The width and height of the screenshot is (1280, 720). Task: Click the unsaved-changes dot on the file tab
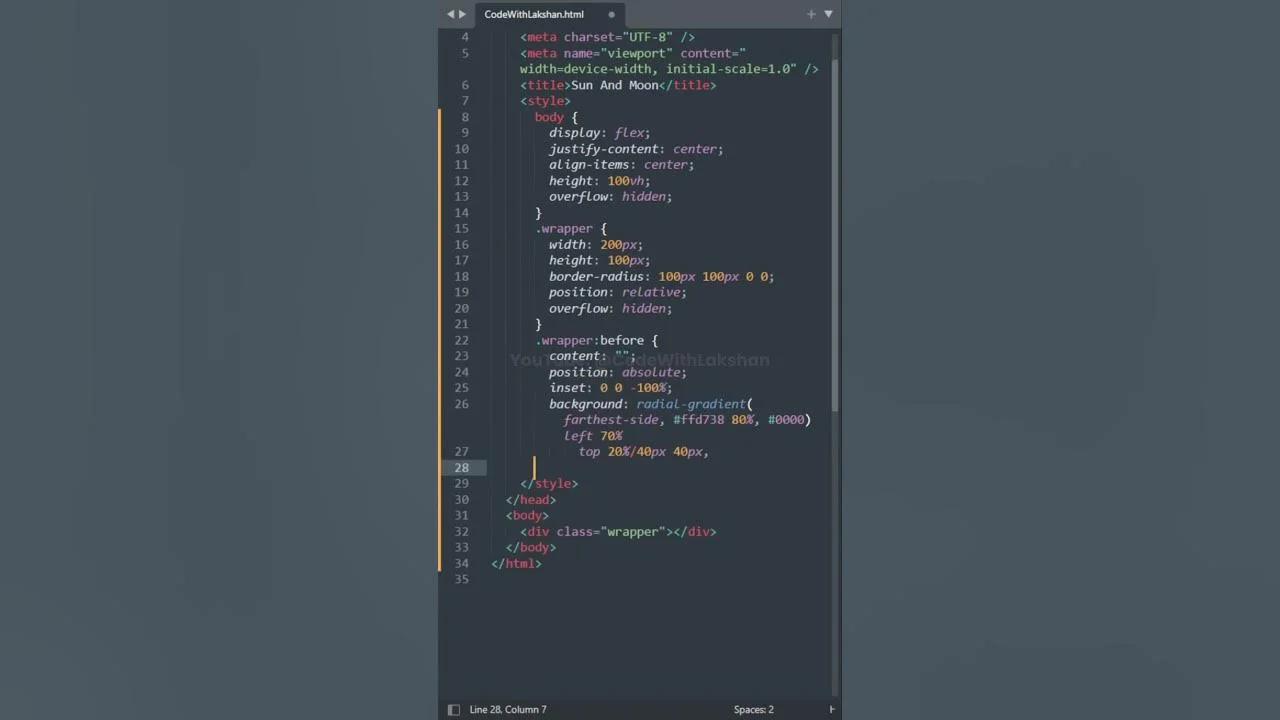click(x=610, y=15)
